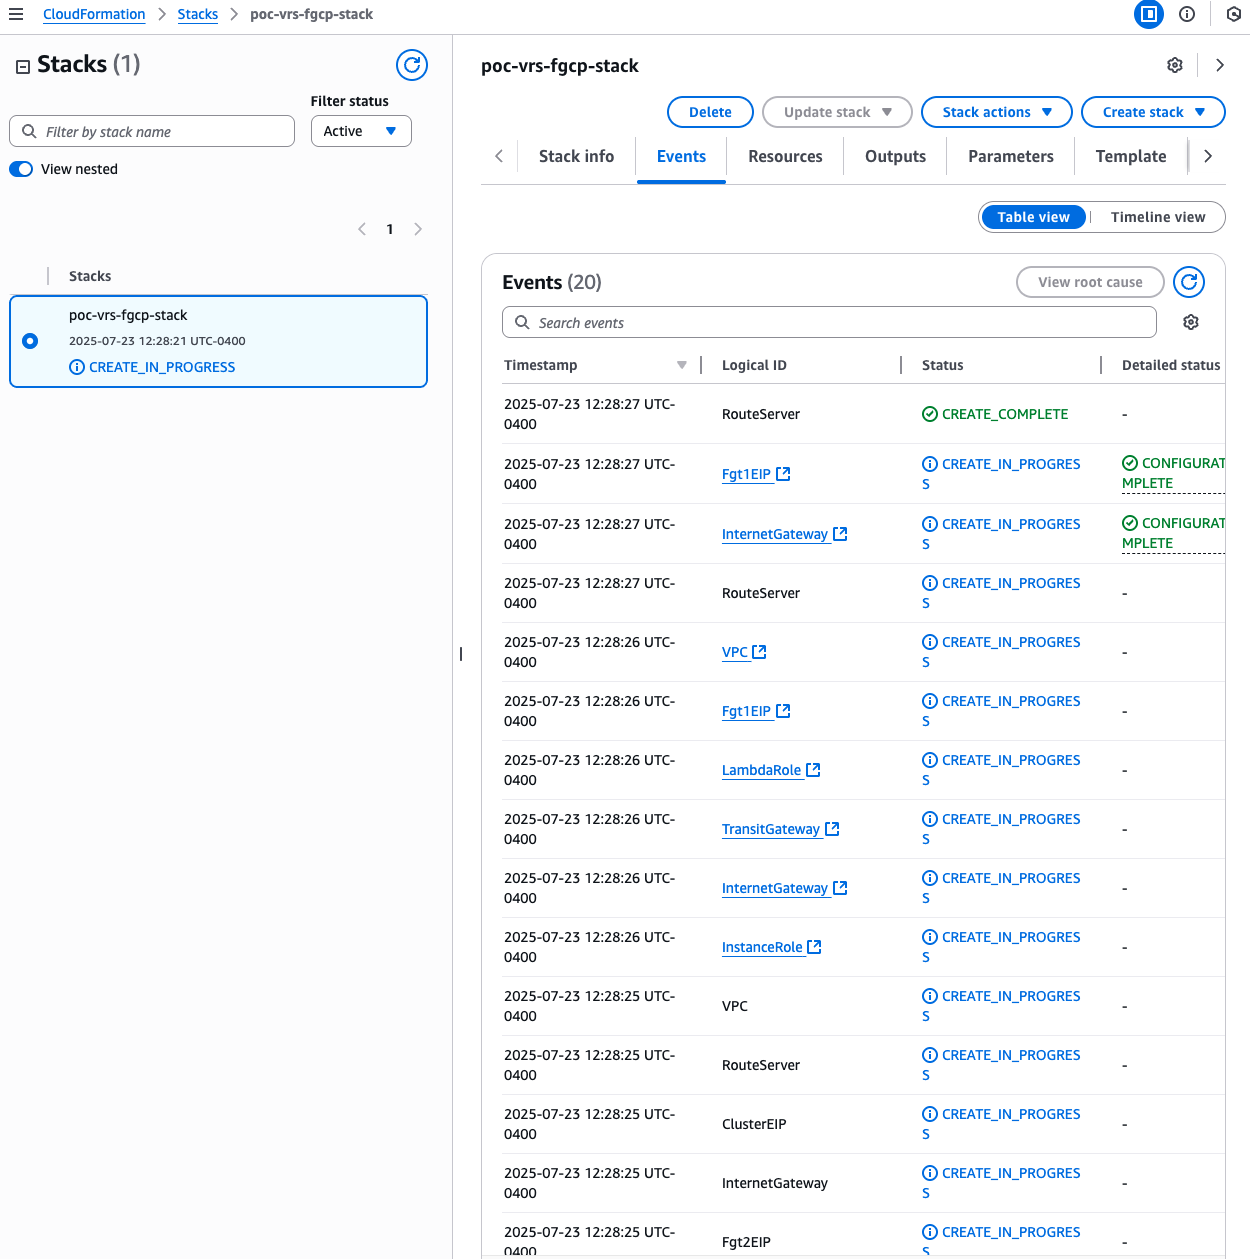Click status info icon in ClusterEIP row
Image resolution: width=1250 pixels, height=1259 pixels.
coord(930,1114)
